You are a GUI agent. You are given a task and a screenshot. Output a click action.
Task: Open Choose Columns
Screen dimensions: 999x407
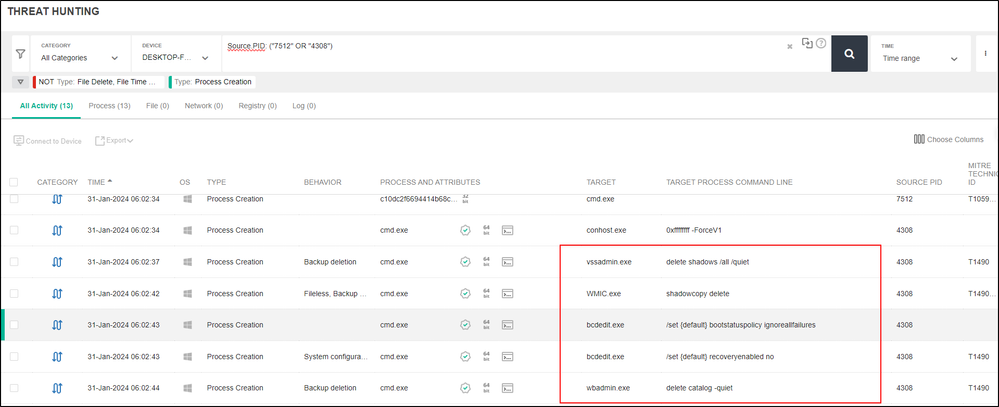click(949, 139)
